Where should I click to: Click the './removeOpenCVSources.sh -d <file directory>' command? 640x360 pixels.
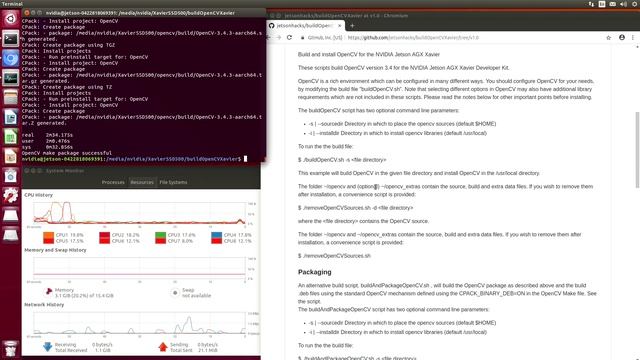tap(355, 208)
